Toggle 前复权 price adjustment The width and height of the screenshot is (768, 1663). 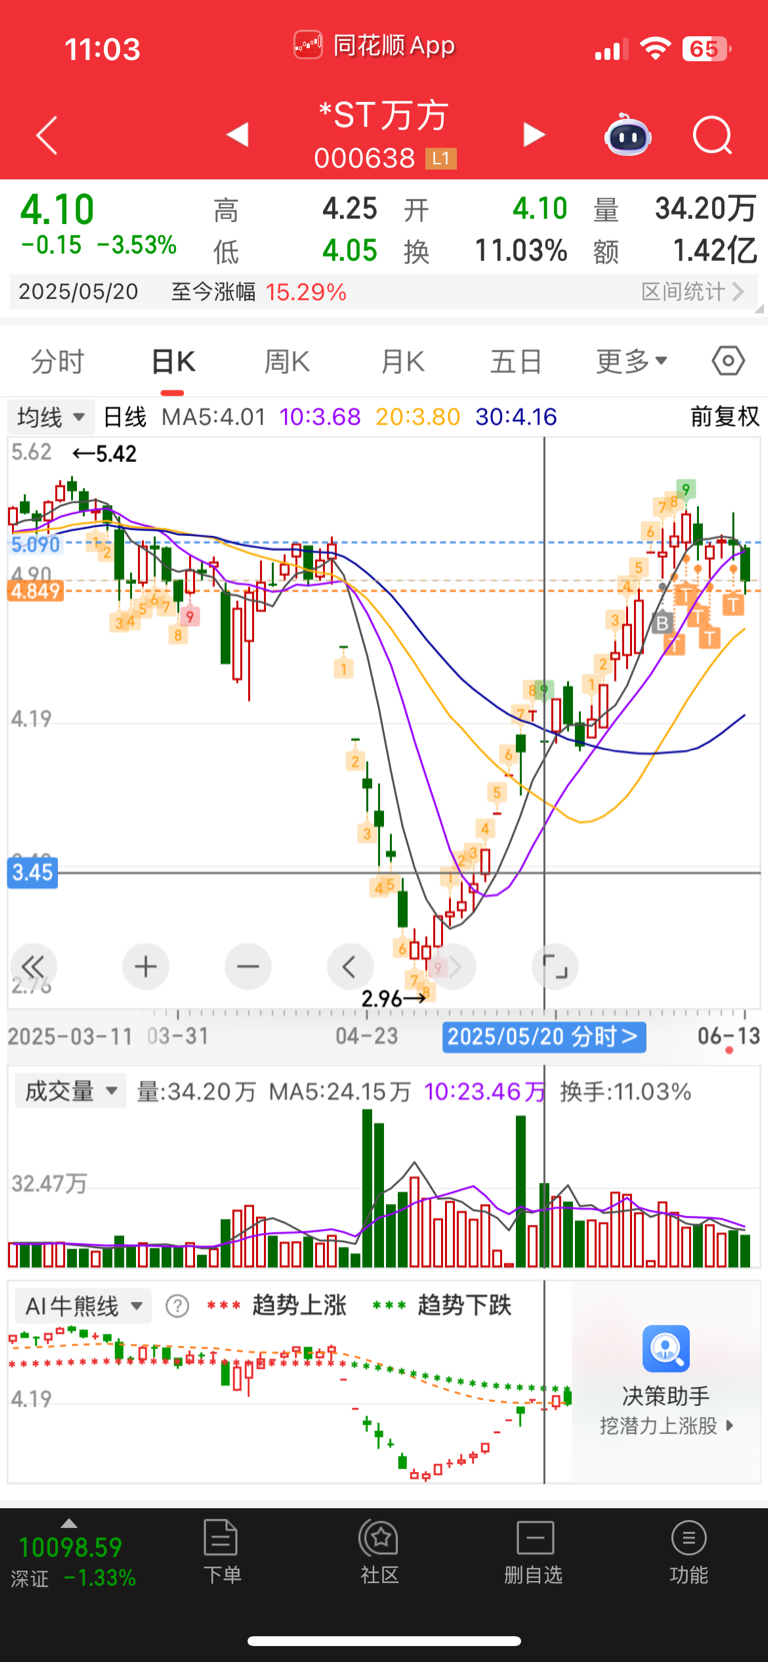(x=725, y=416)
